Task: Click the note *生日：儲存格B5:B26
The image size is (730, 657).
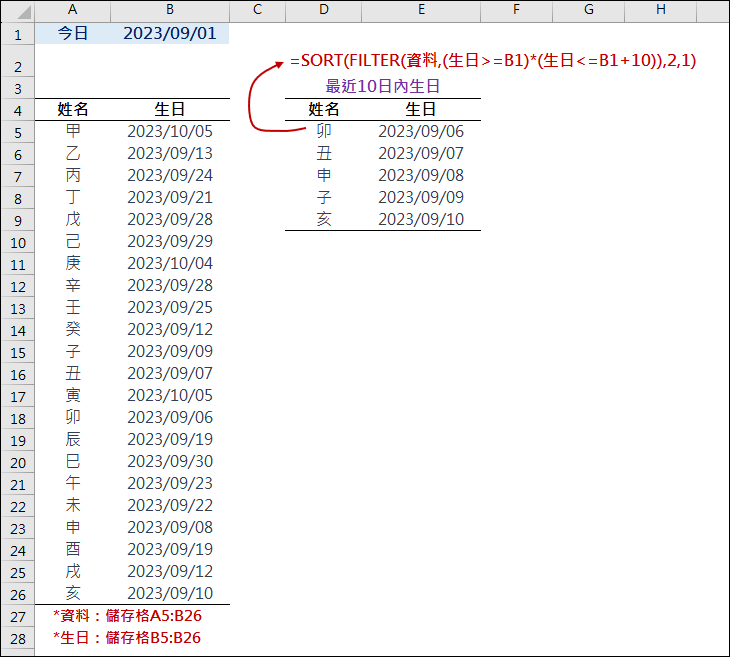Action: click(127, 637)
